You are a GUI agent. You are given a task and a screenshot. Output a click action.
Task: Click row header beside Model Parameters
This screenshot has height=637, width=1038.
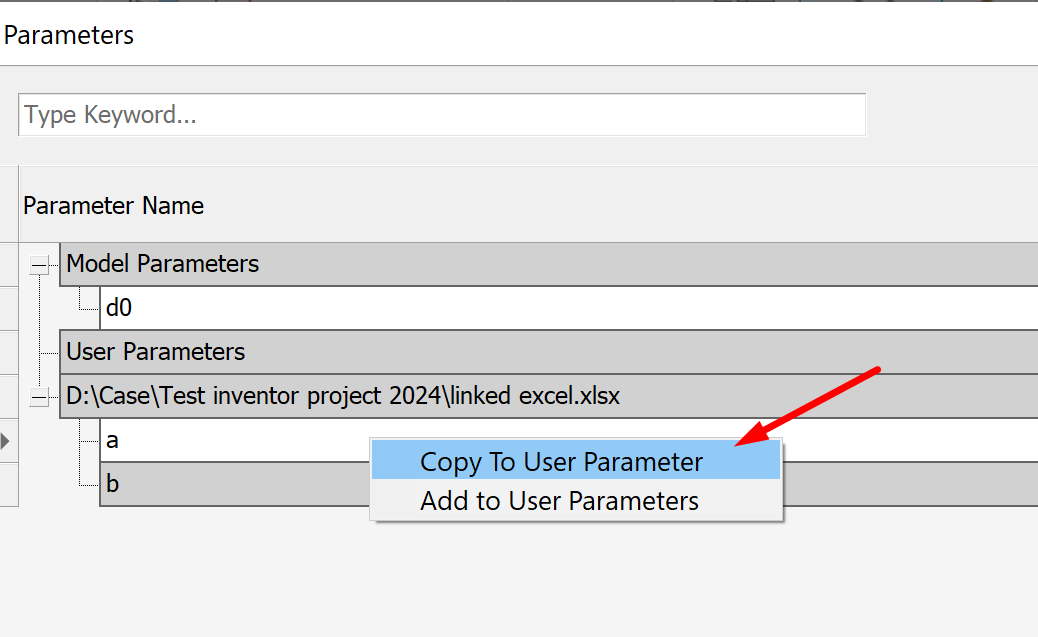(8, 264)
